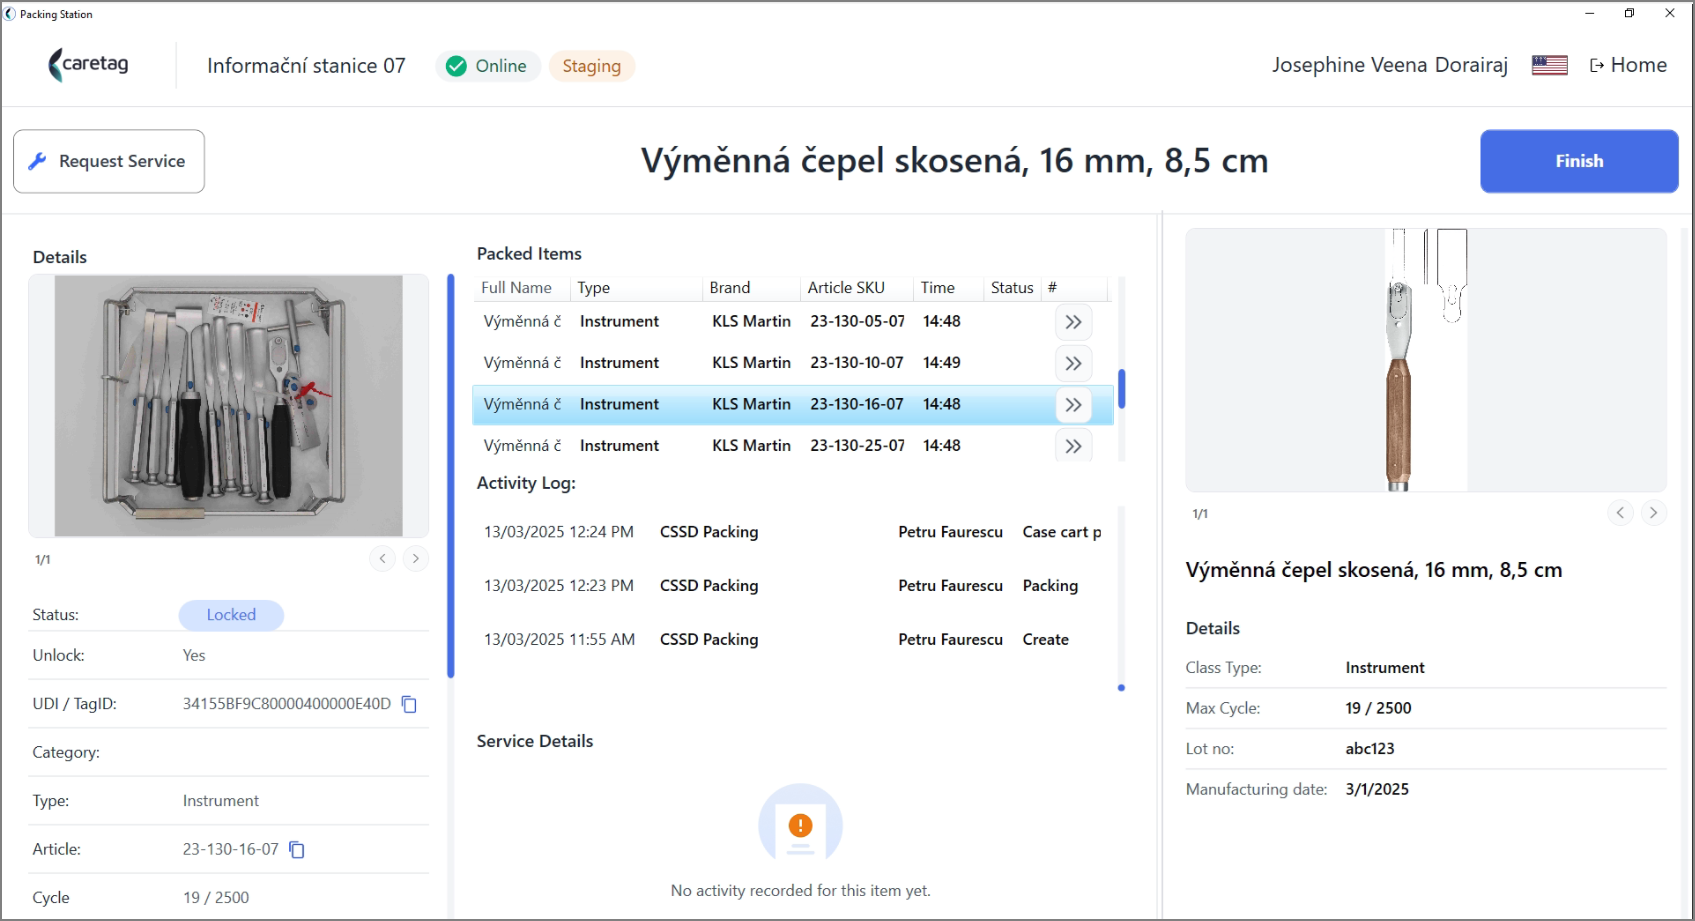The image size is (1695, 921).
Task: Click the green Online checkmark icon
Action: (x=456, y=66)
